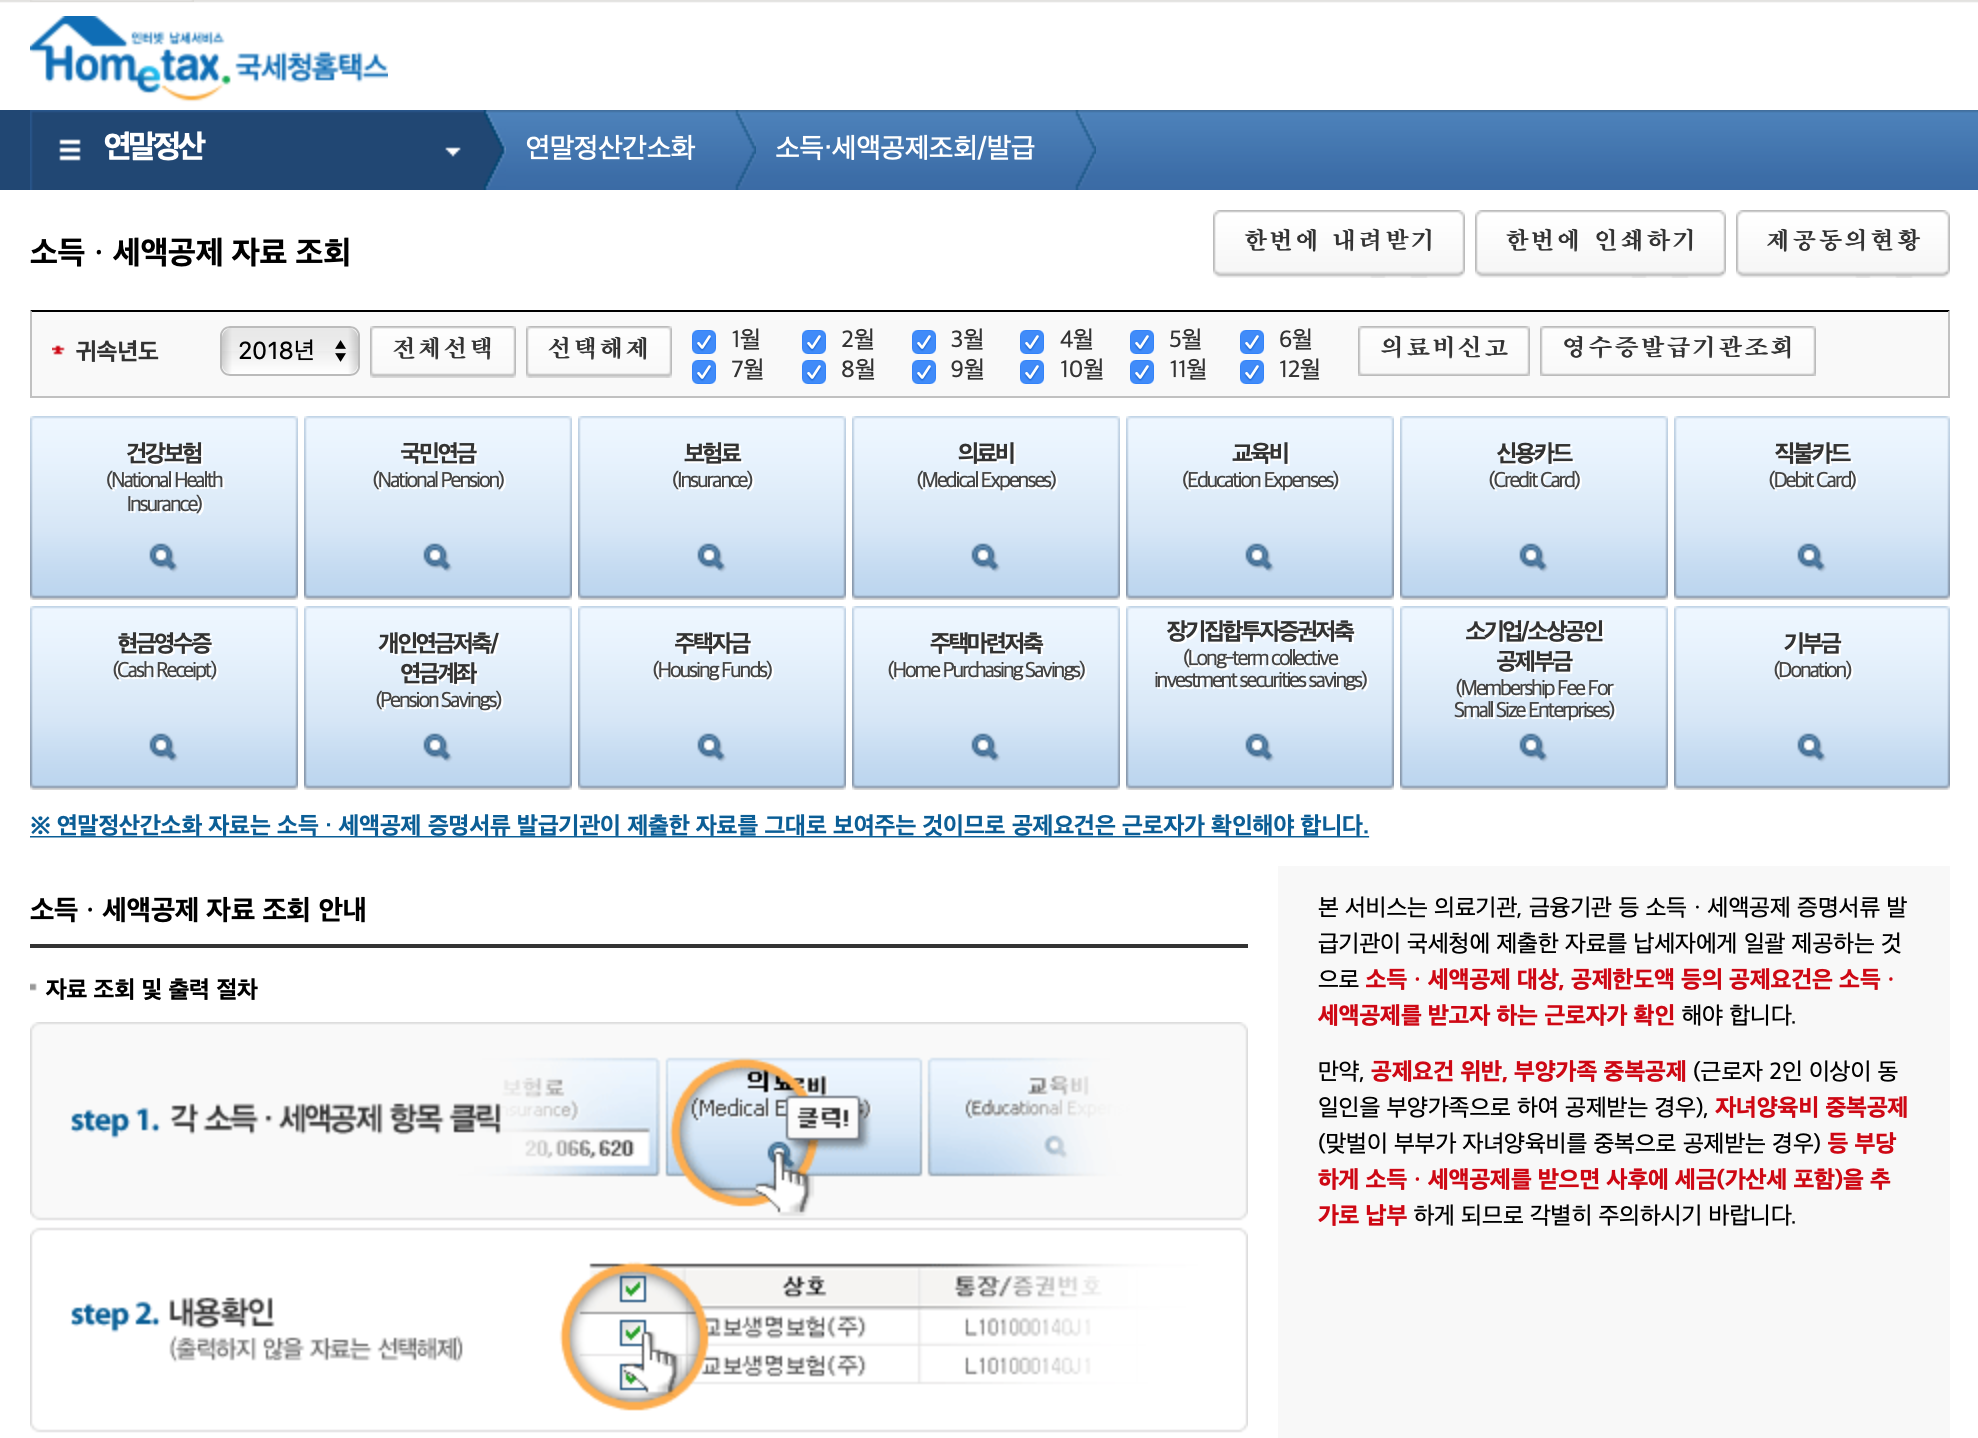
Task: Toggle the 12월 month checkbox
Action: (x=1251, y=371)
